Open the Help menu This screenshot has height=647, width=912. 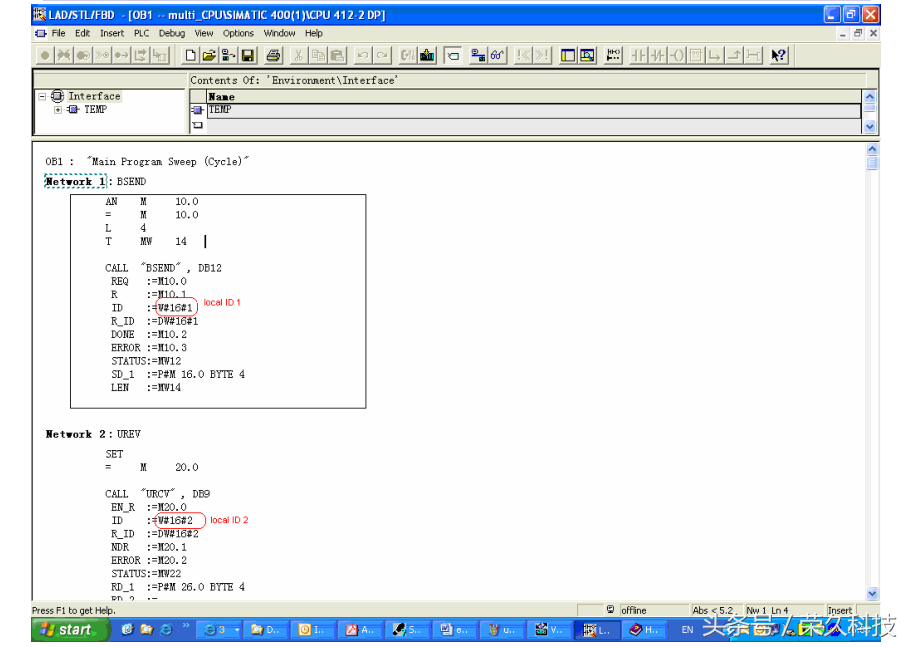click(x=314, y=33)
